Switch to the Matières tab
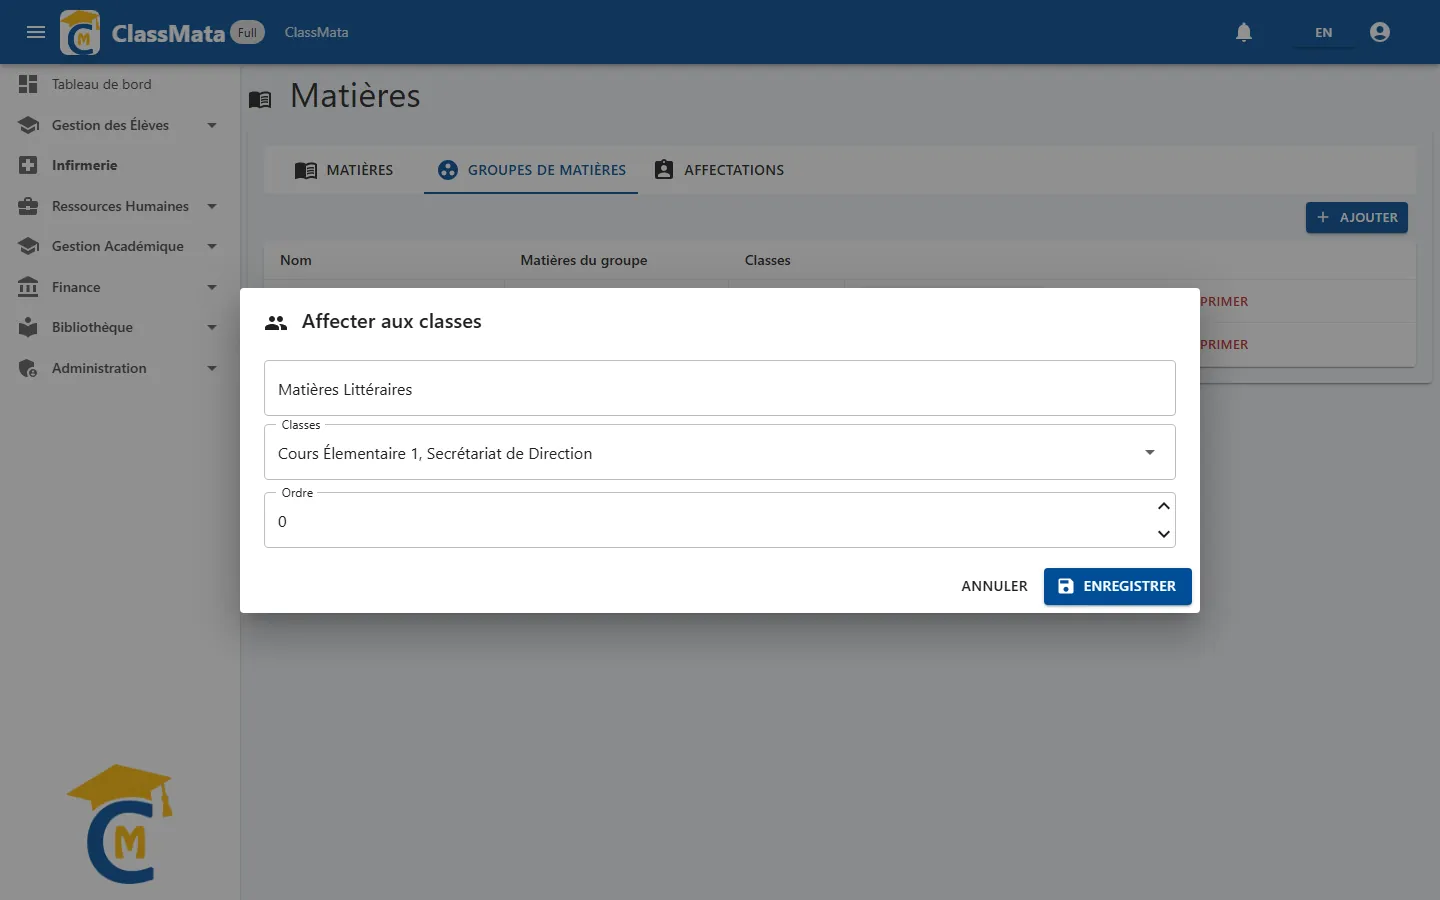1440x900 pixels. 344,170
